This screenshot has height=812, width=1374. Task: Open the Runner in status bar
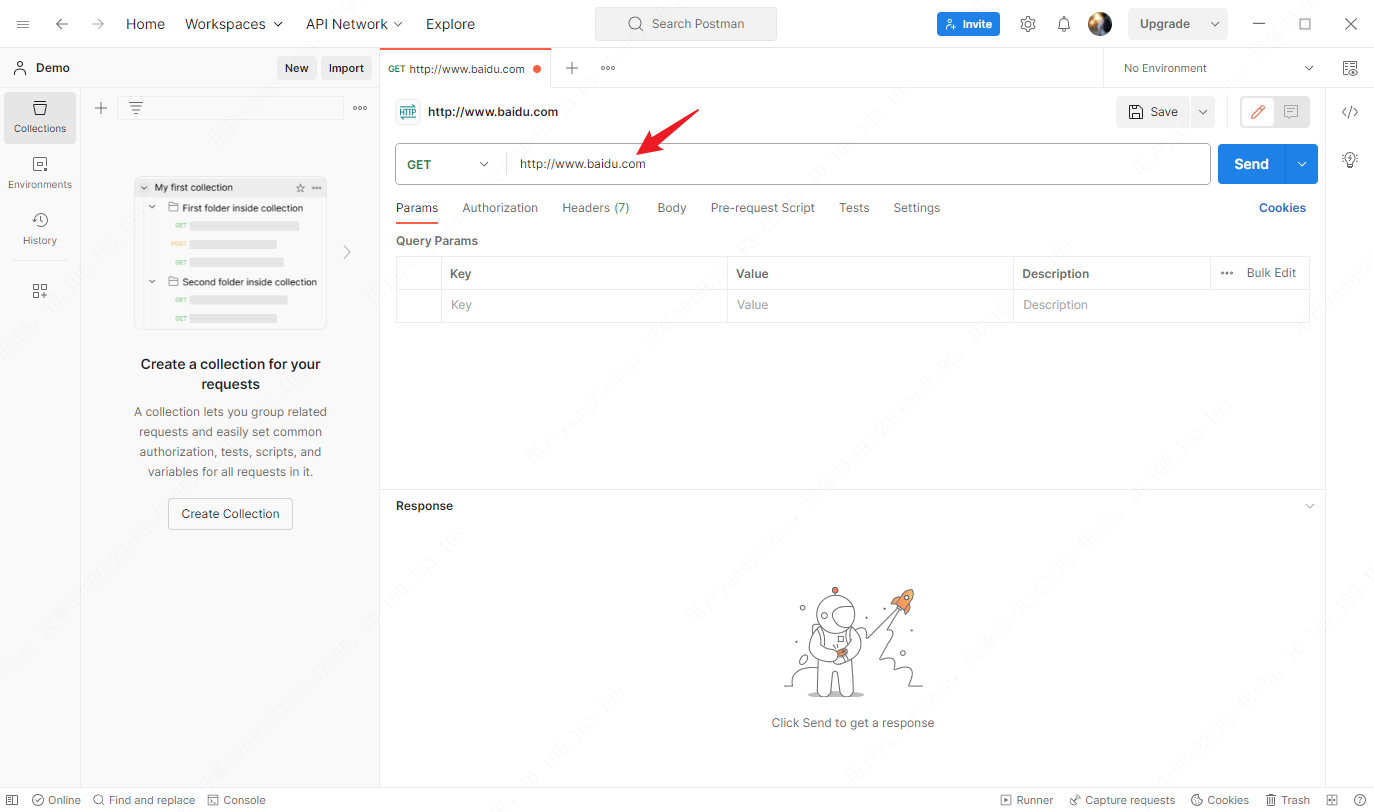pyautogui.click(x=1027, y=800)
